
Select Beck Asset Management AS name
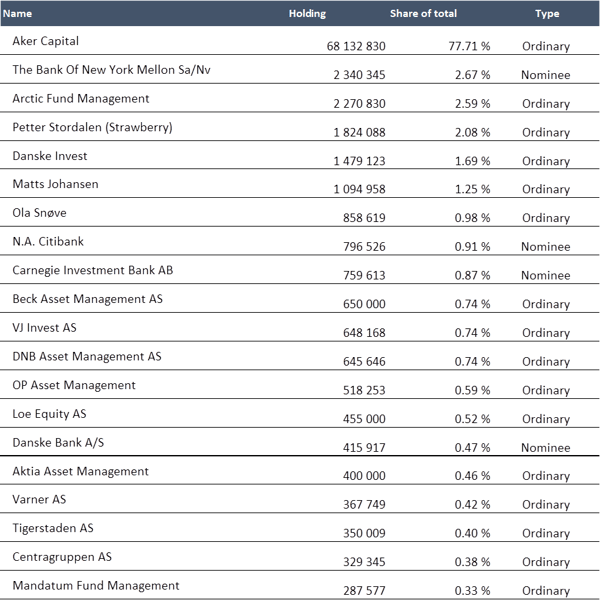88,299
